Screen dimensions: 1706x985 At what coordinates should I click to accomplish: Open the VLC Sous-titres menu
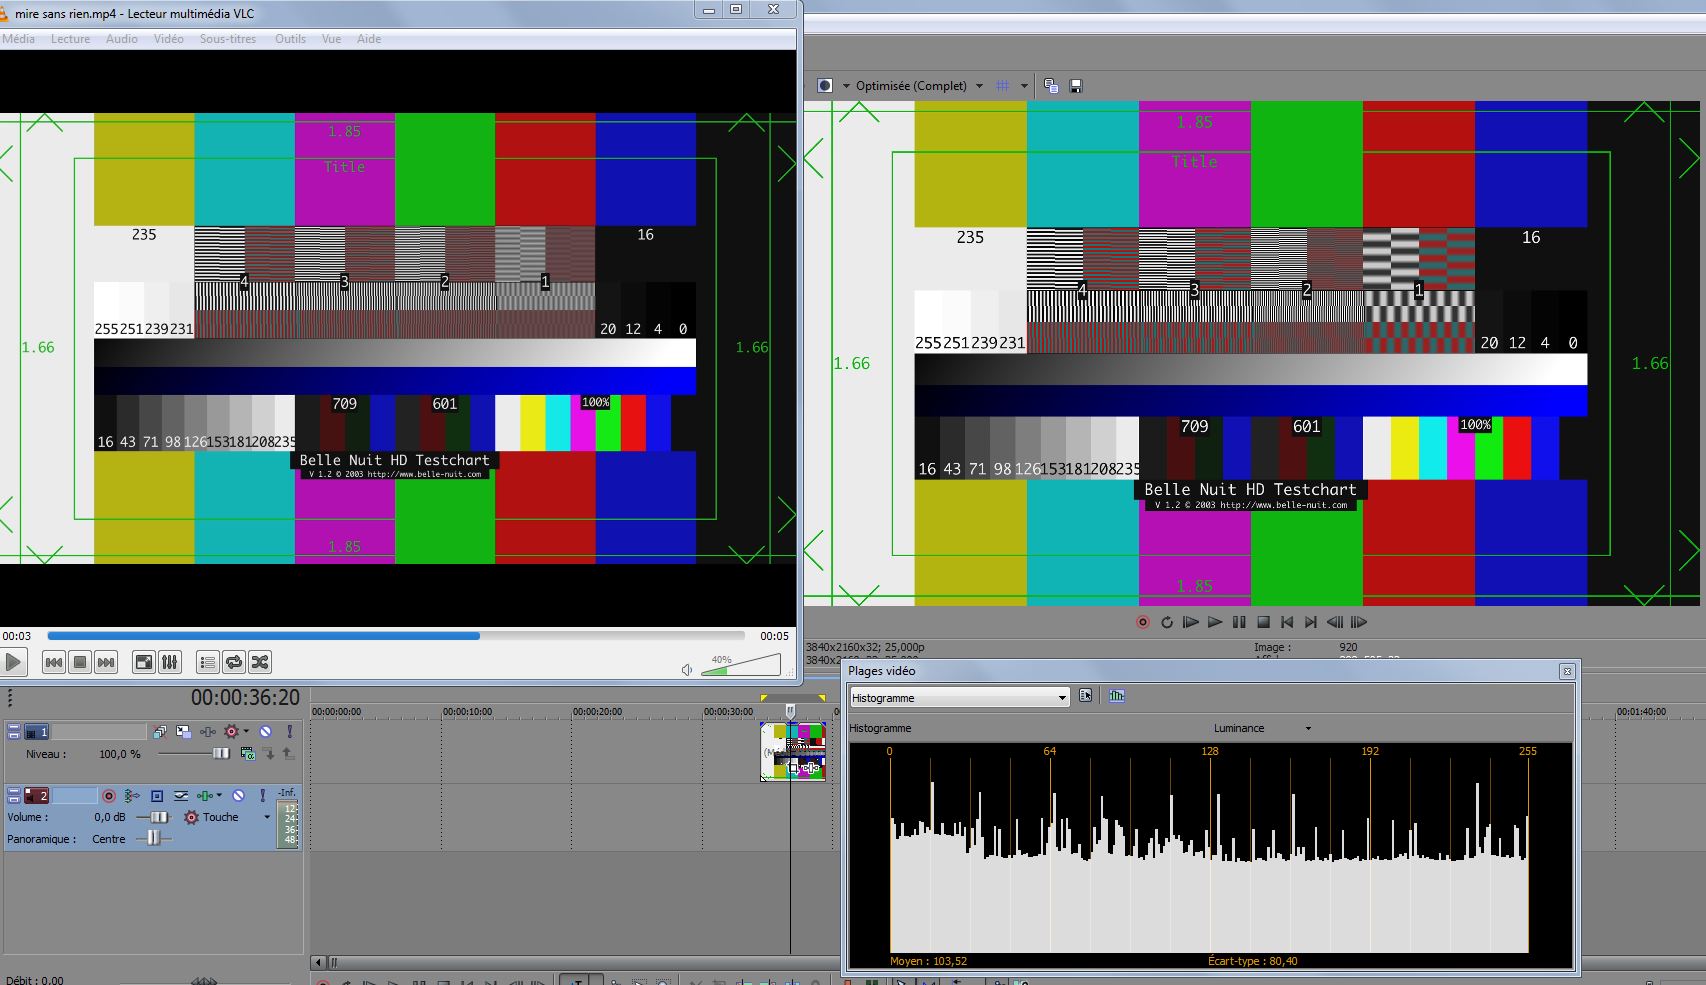[227, 39]
